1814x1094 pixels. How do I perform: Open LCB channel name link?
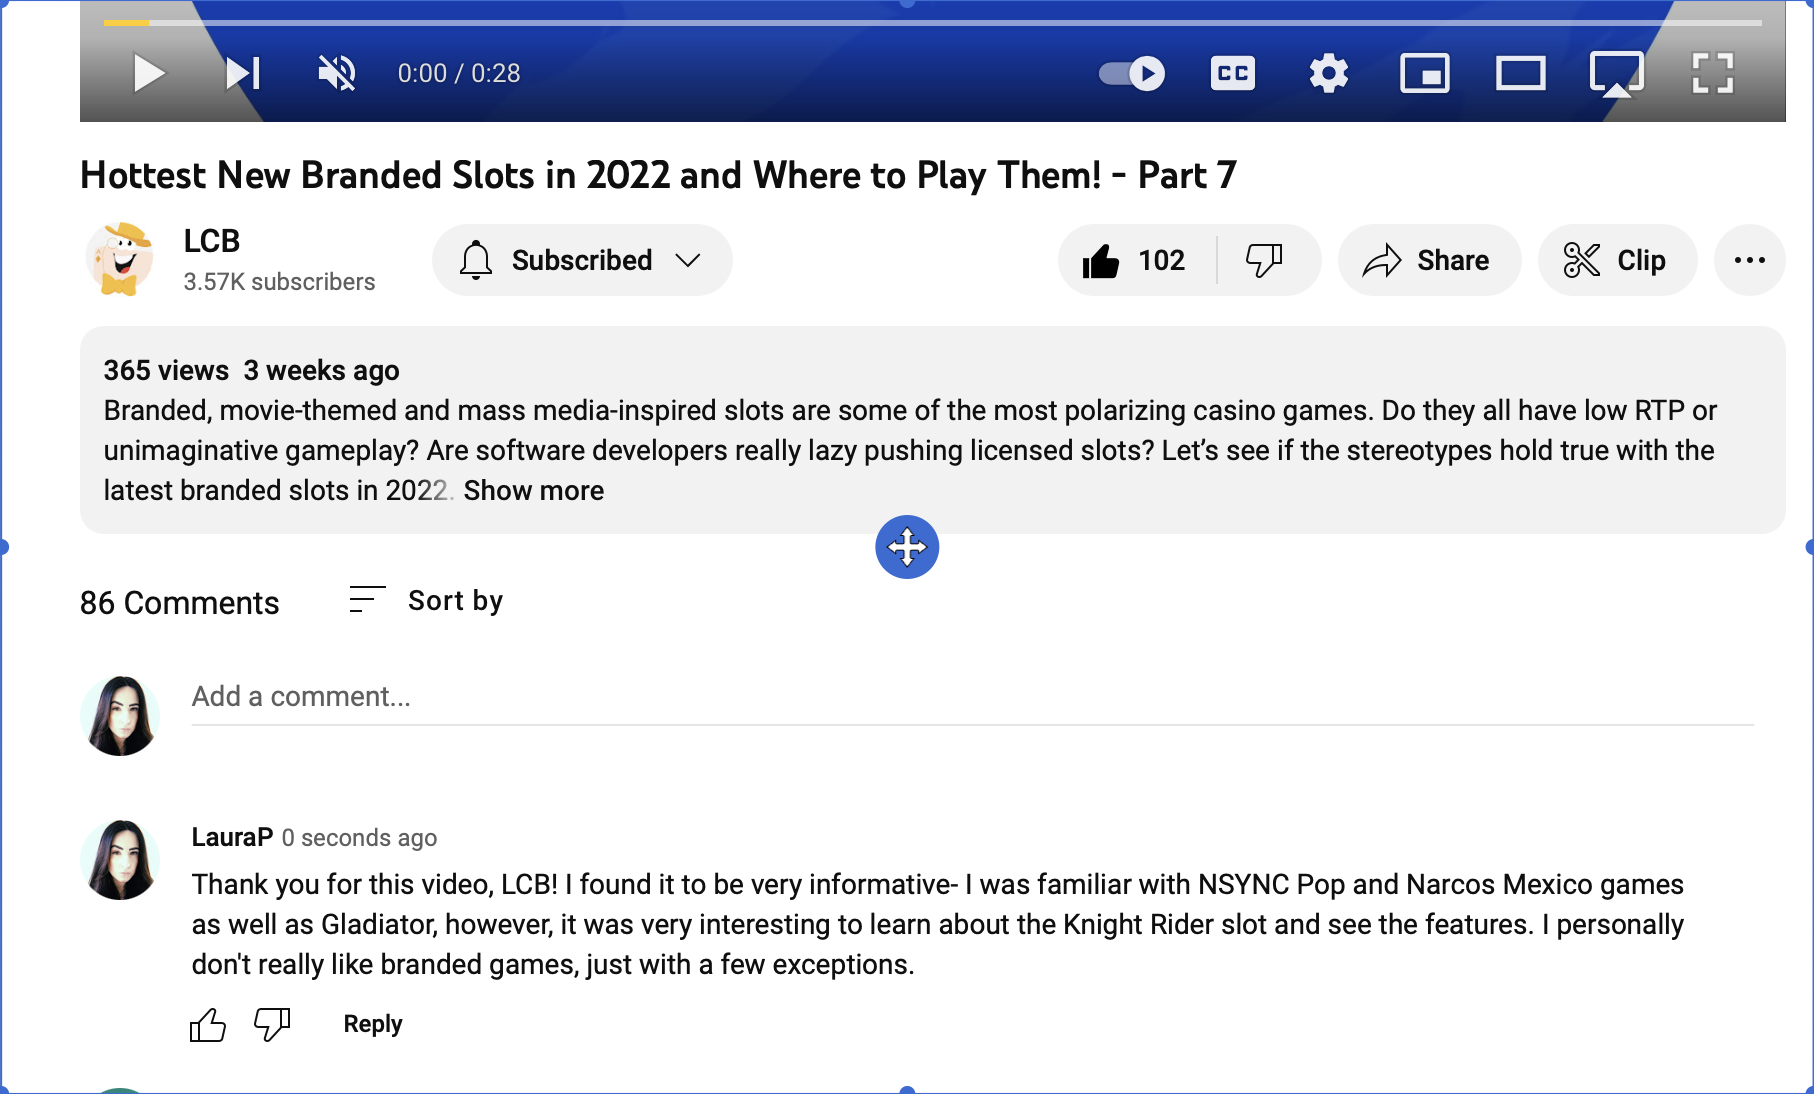pos(212,241)
